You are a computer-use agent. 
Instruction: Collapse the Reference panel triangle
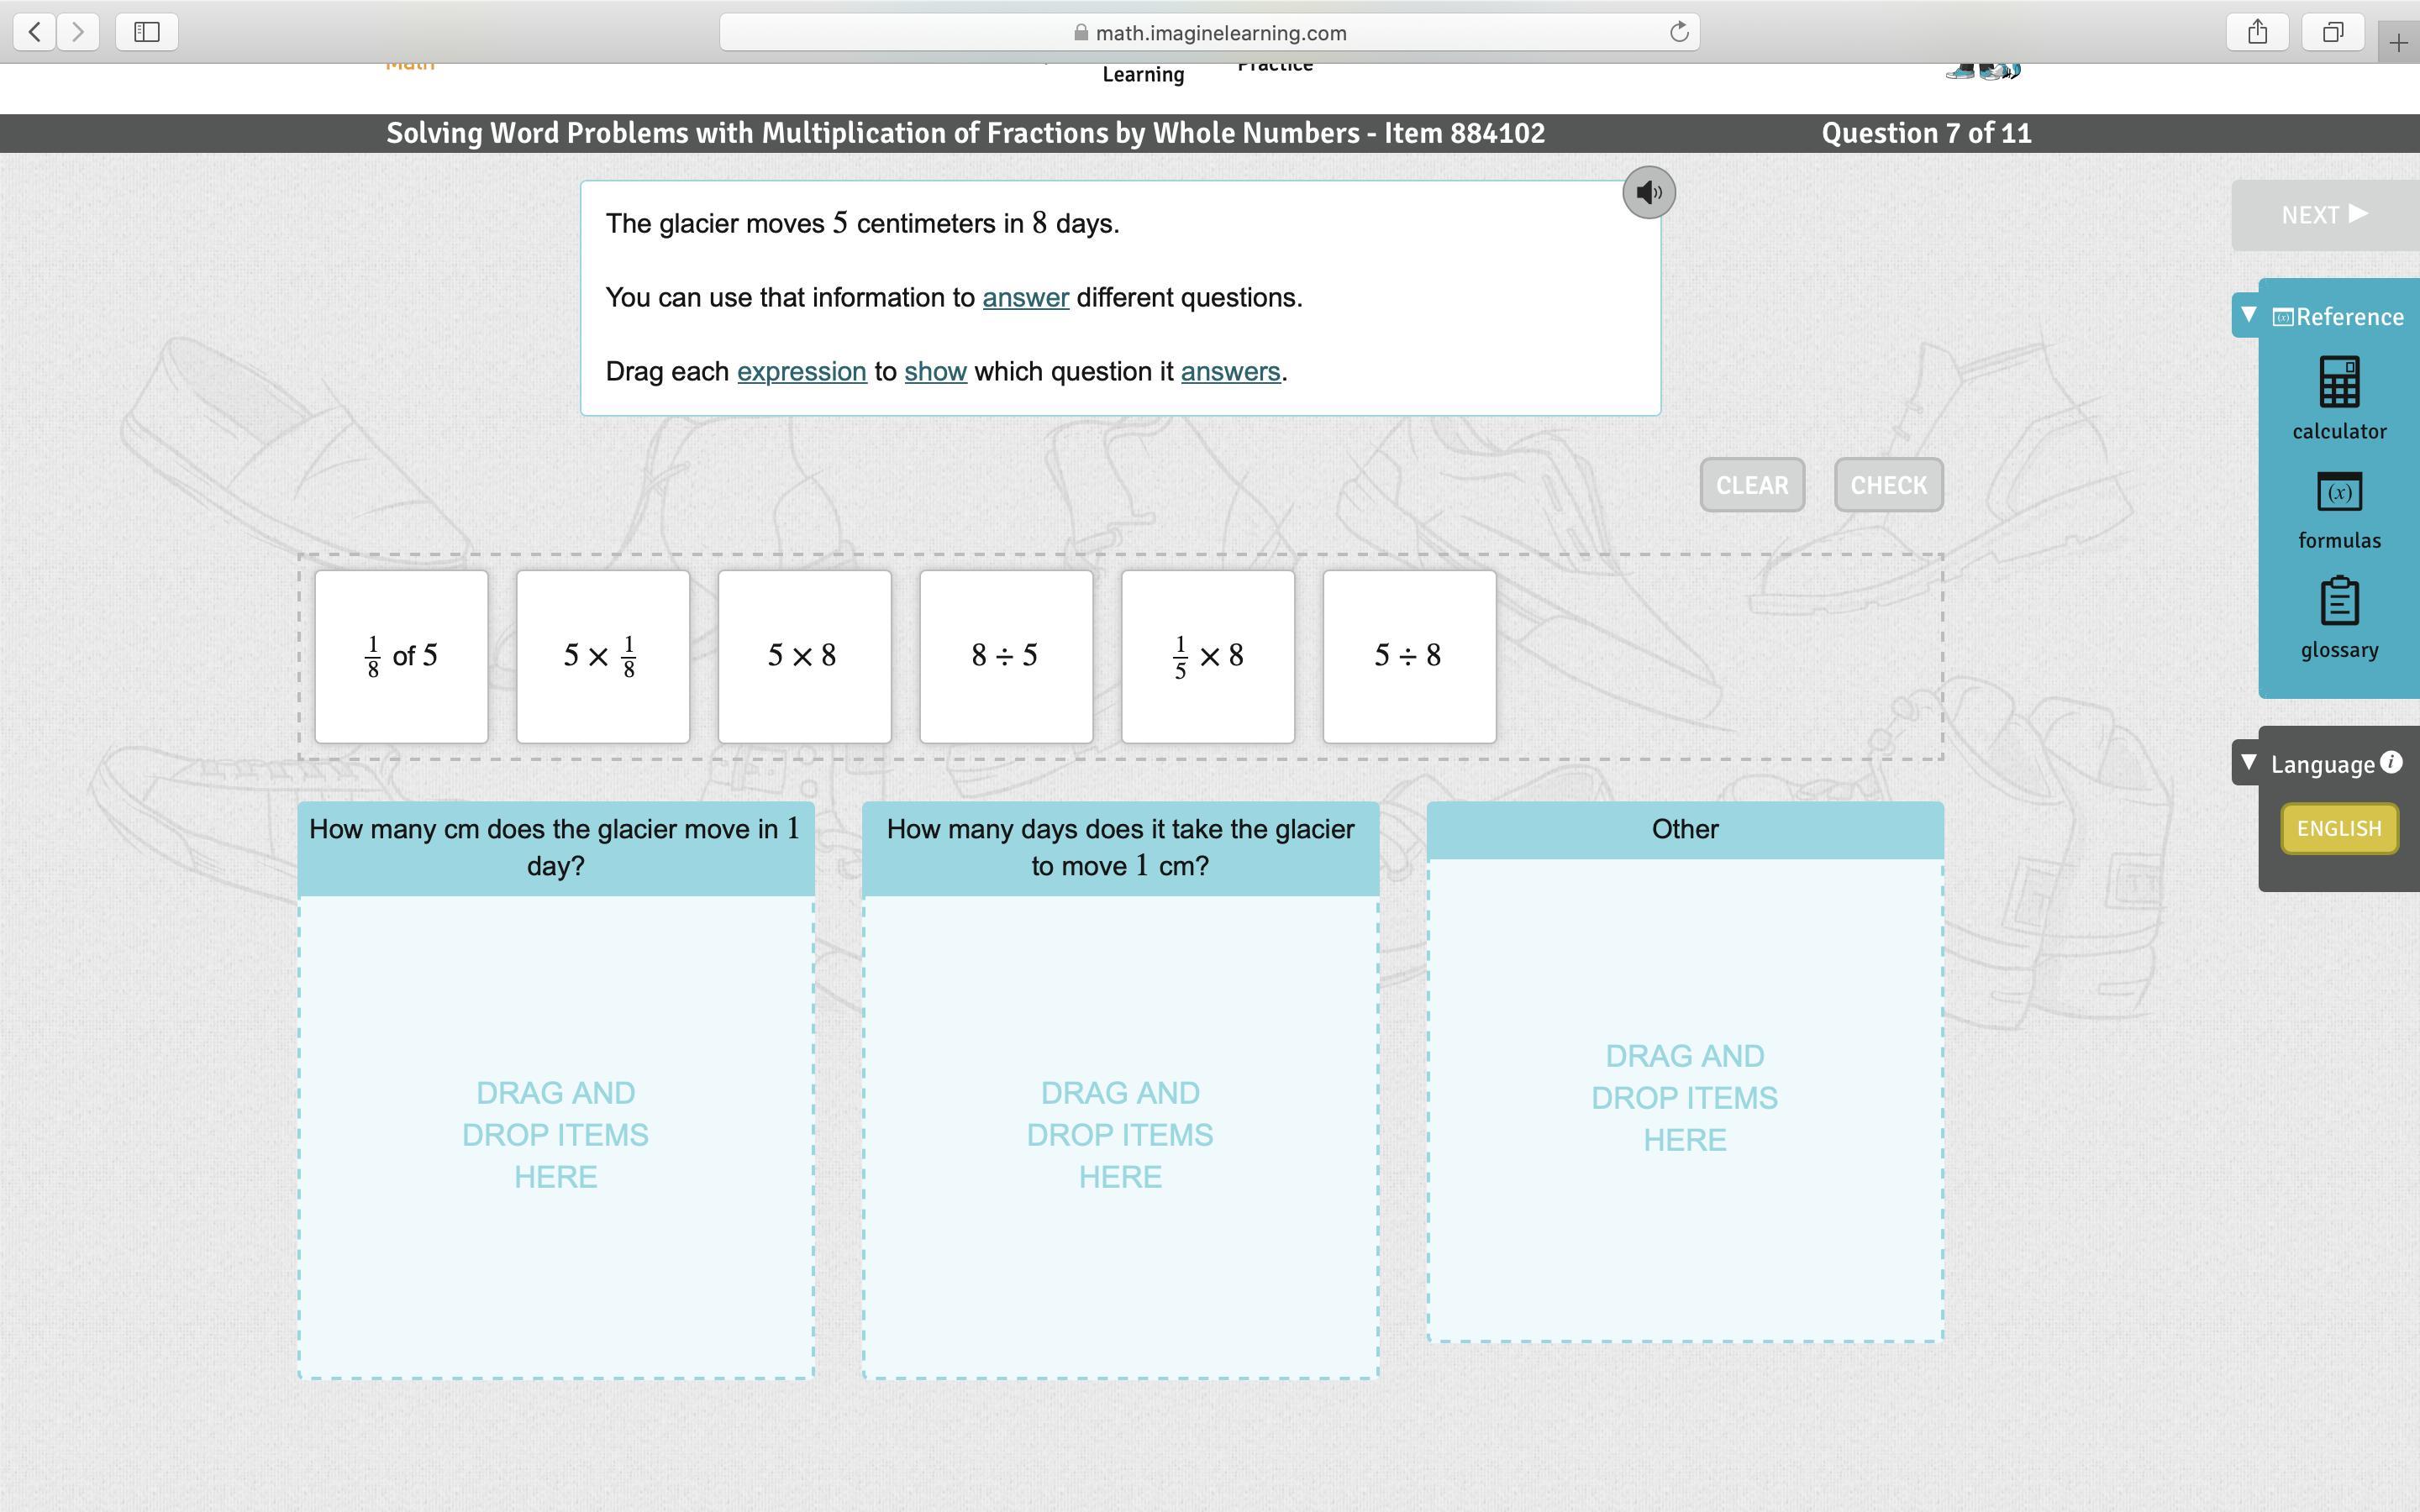pyautogui.click(x=2249, y=315)
